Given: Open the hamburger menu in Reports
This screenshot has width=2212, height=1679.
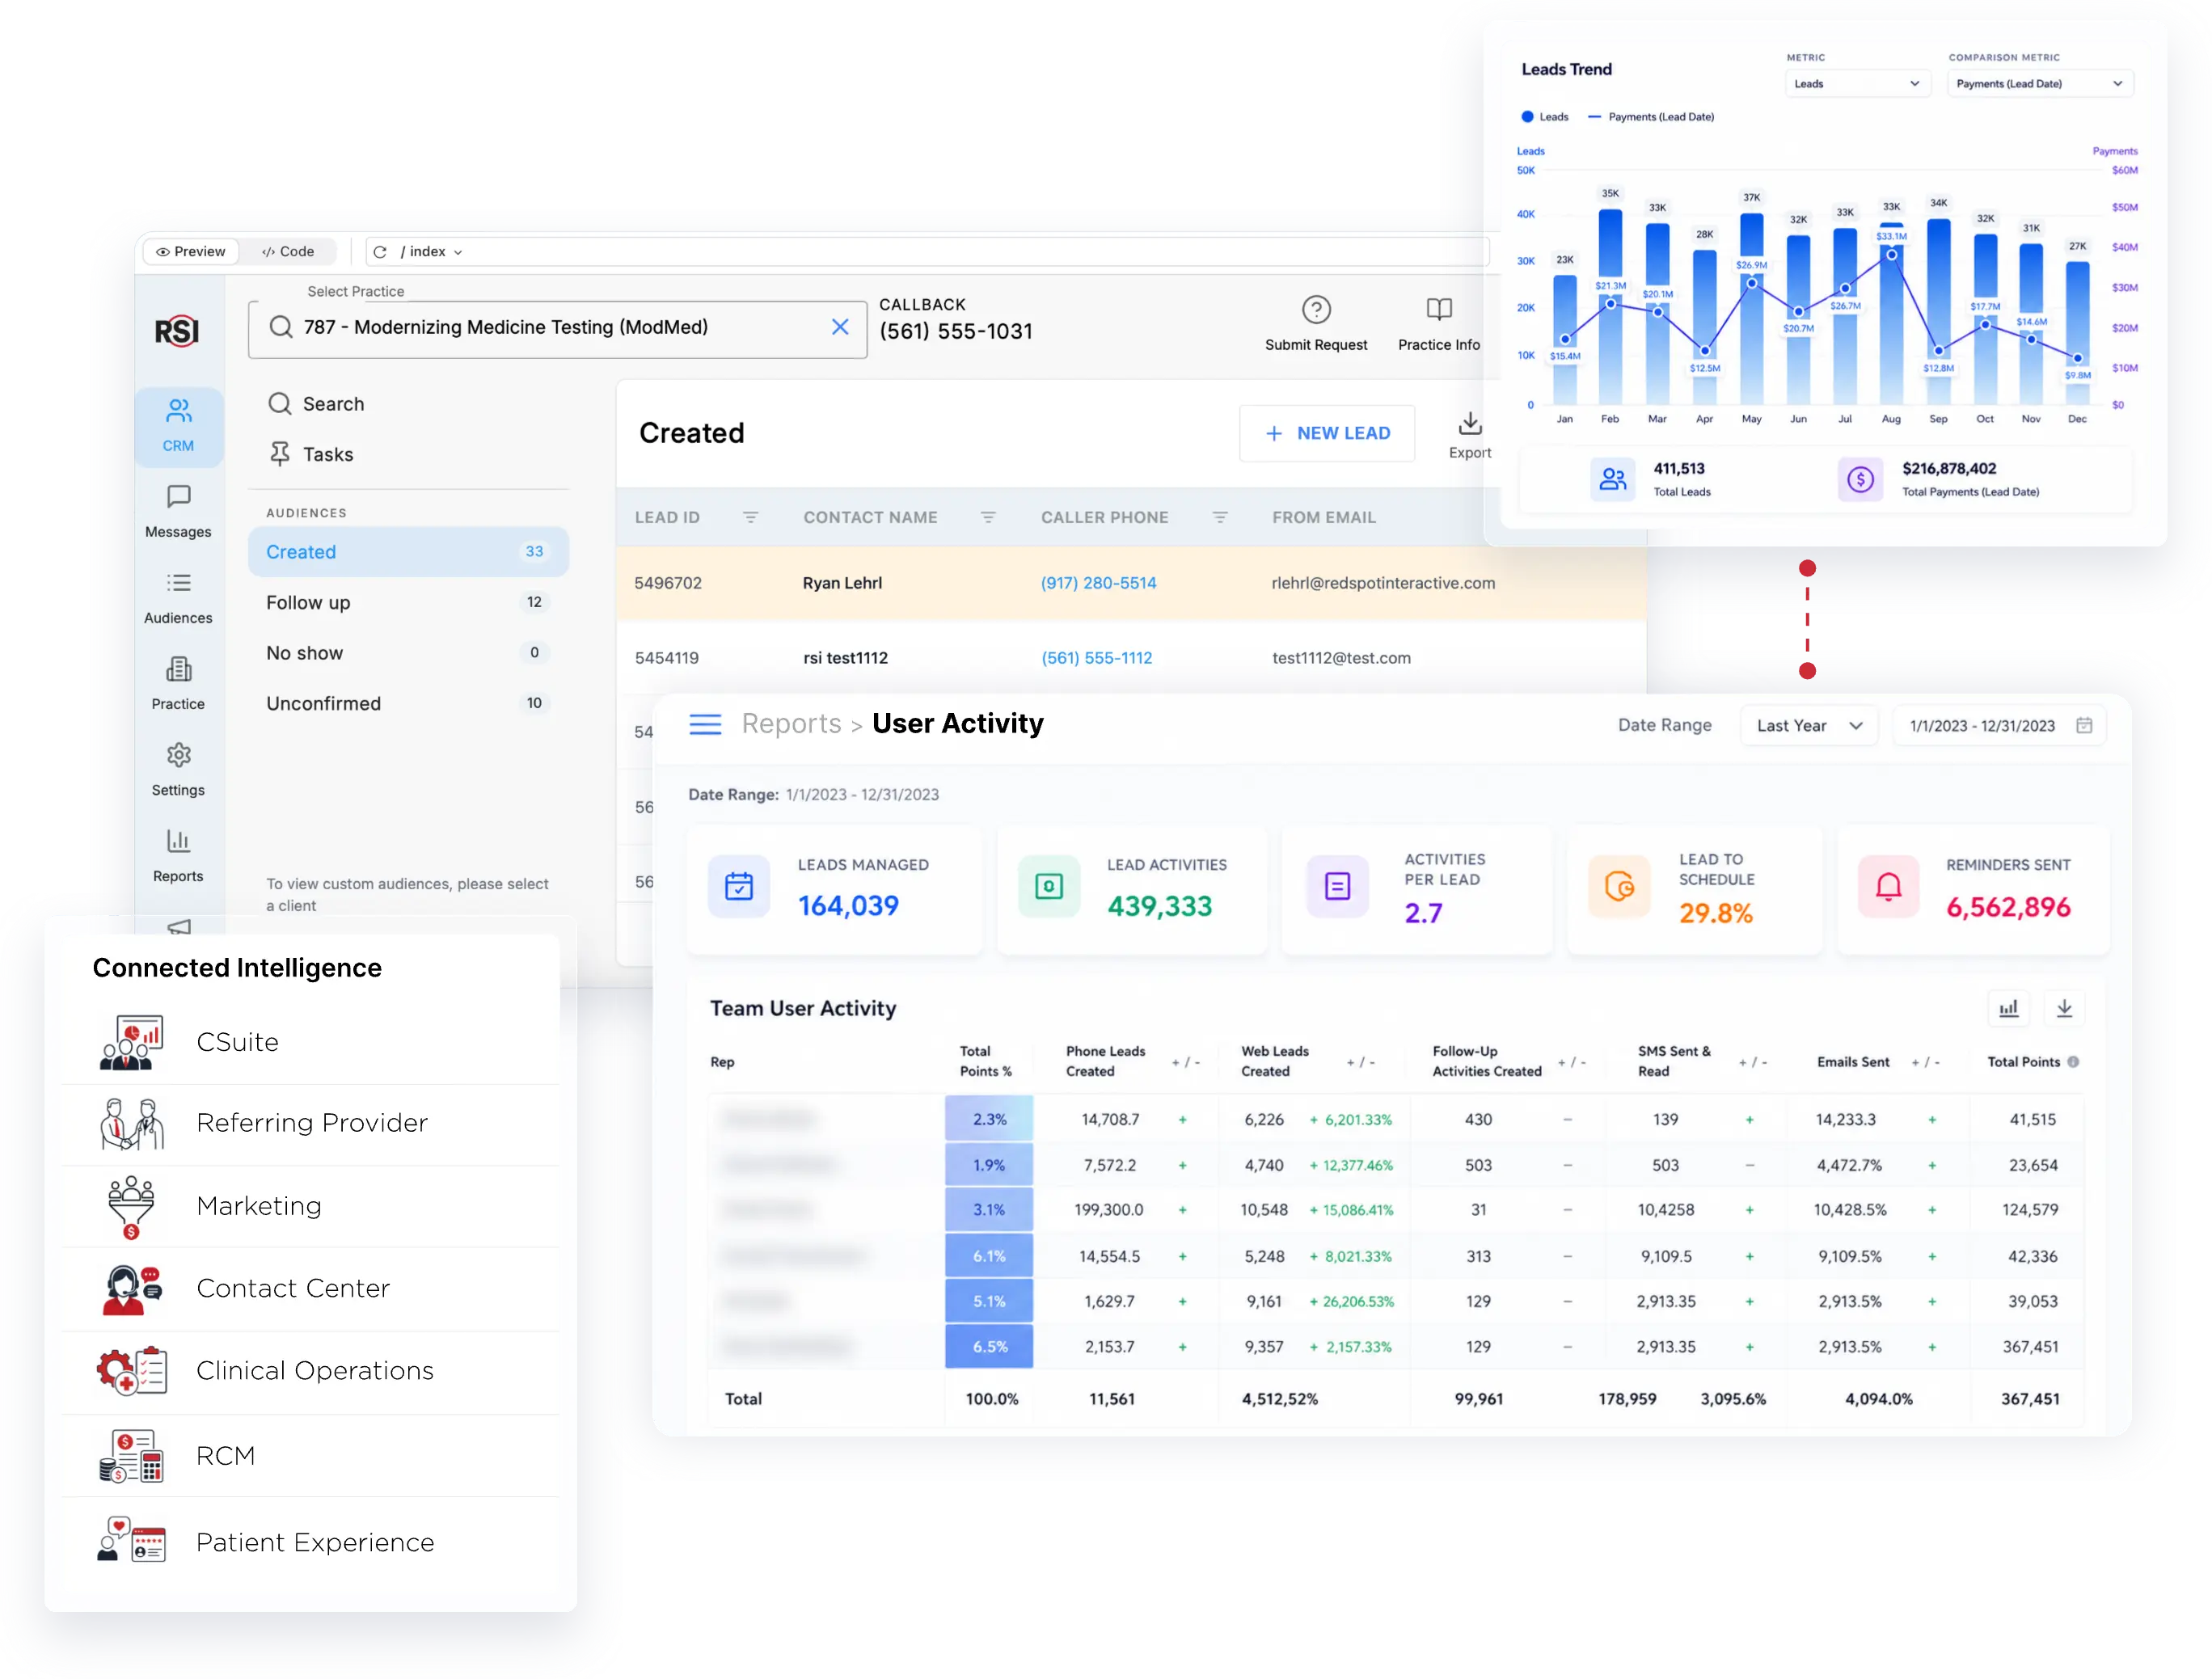Looking at the screenshot, I should coord(705,725).
